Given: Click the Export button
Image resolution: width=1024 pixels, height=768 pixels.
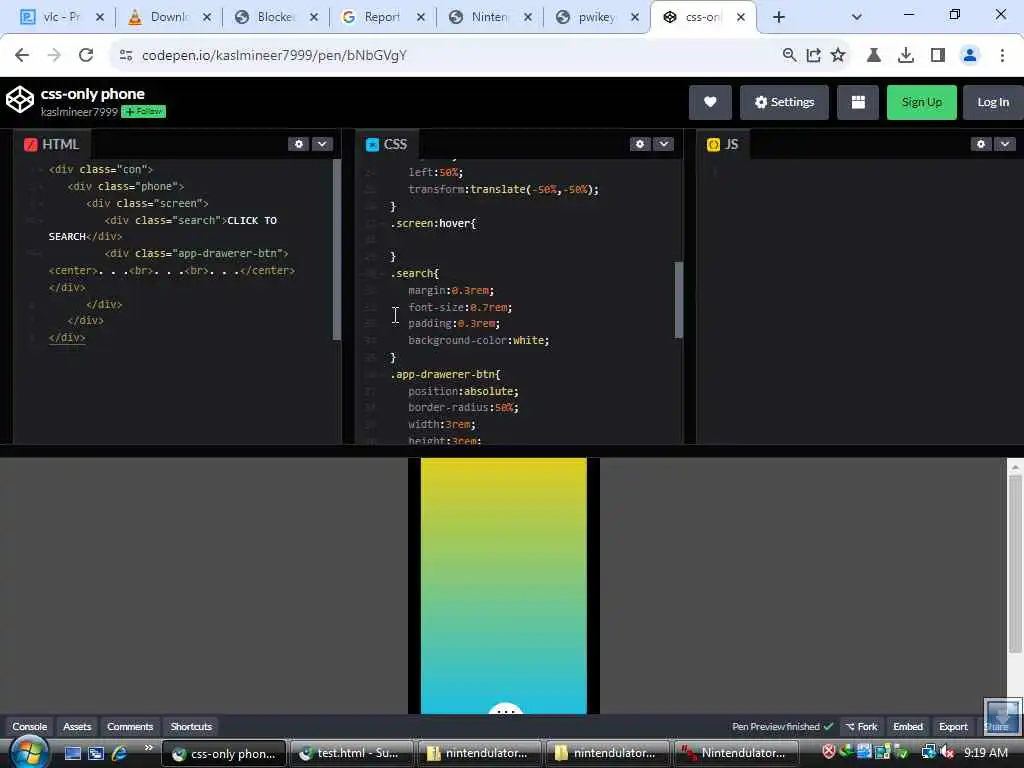Looking at the screenshot, I should coord(953,726).
